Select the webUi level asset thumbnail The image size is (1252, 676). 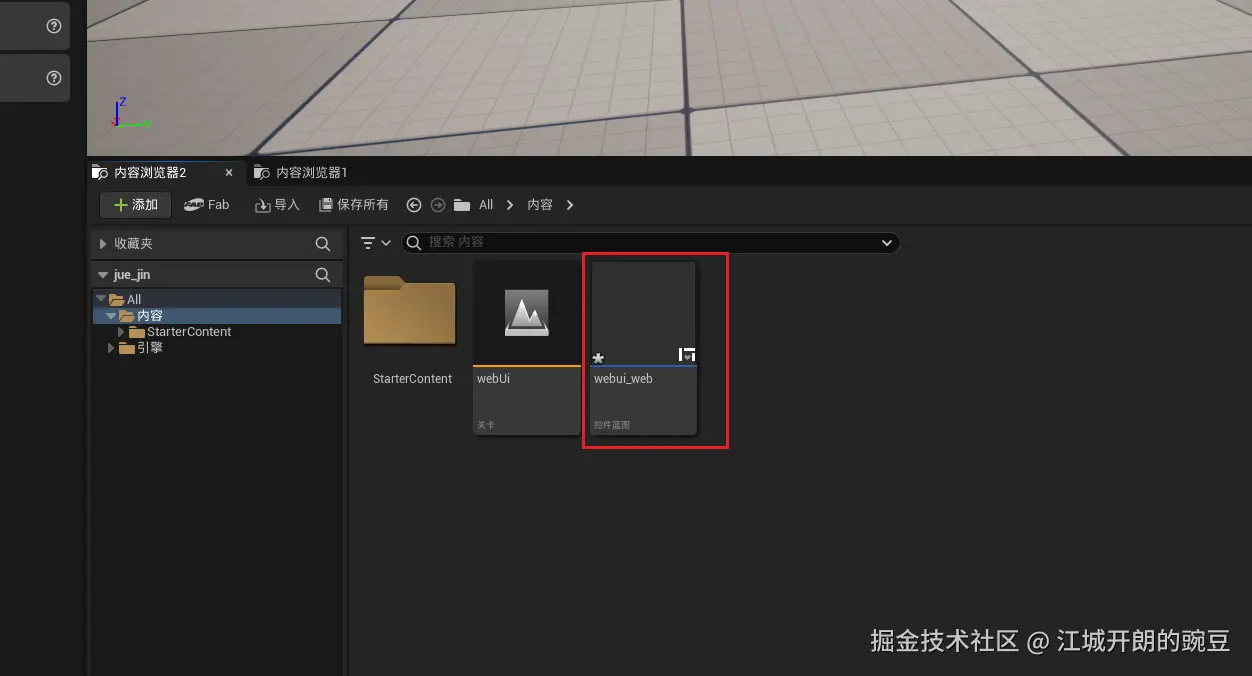[527, 313]
